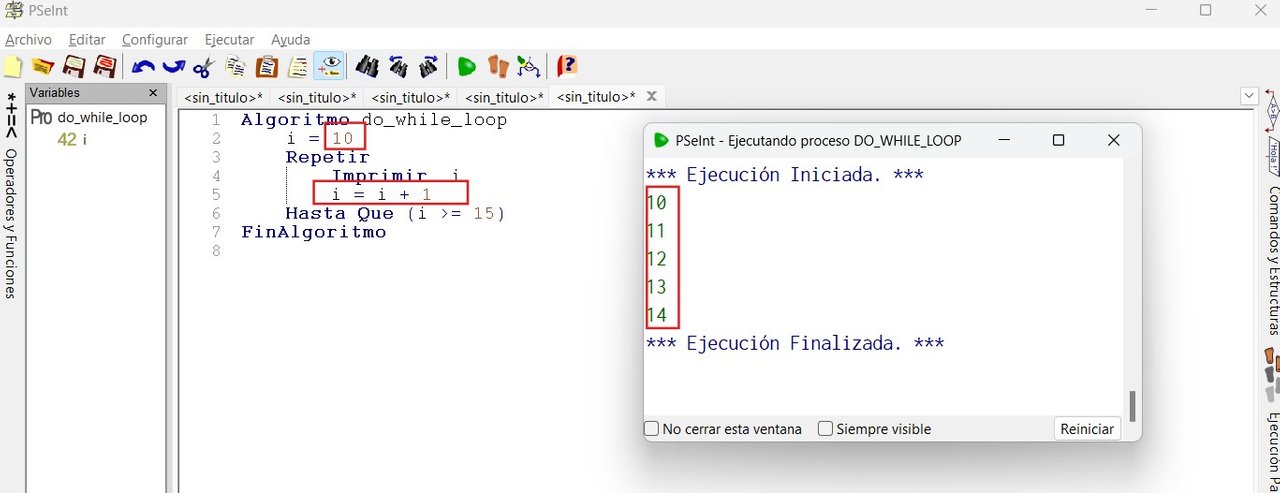Screen dimensions: 1280x493
Task: Click the 'i = i + 1' code line
Action: [x=382, y=194]
